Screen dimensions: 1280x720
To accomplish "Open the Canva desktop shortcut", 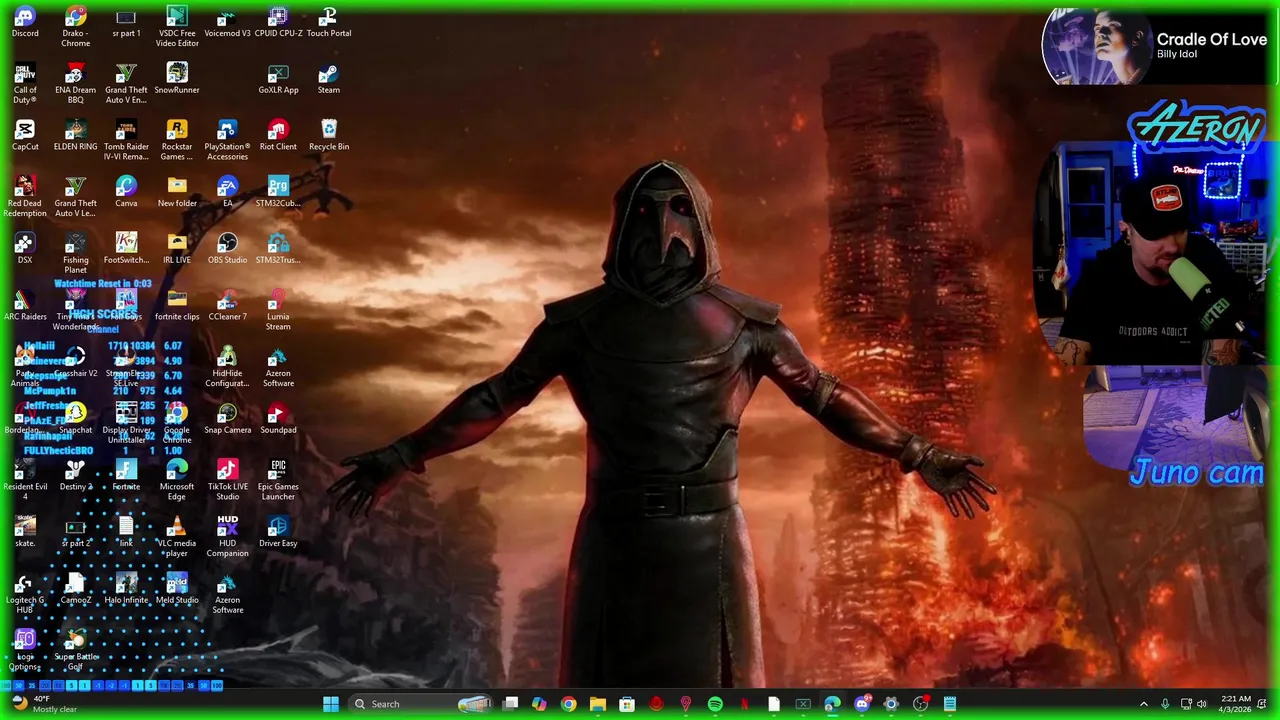I will (x=126, y=193).
